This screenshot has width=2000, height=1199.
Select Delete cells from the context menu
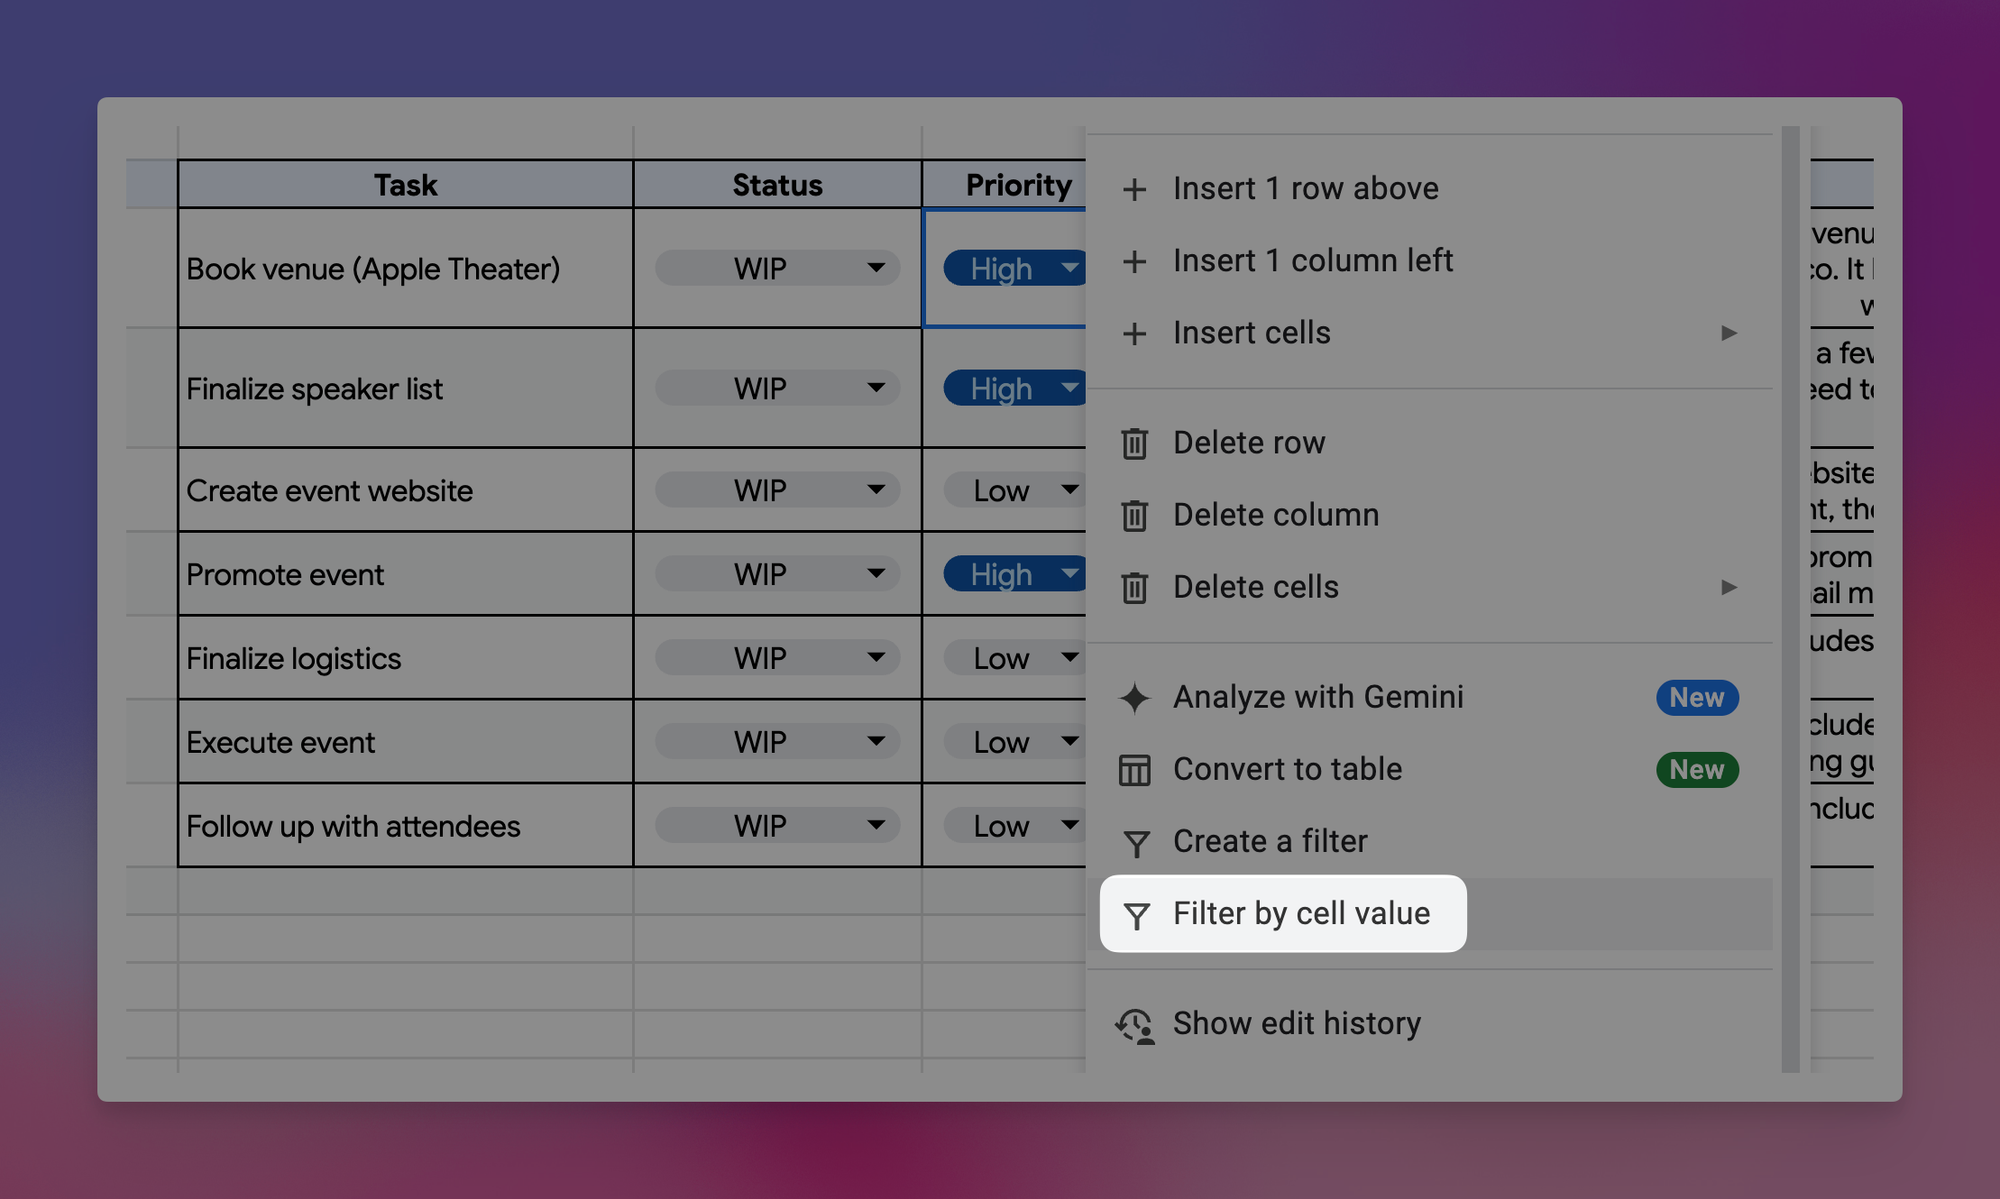tap(1255, 587)
